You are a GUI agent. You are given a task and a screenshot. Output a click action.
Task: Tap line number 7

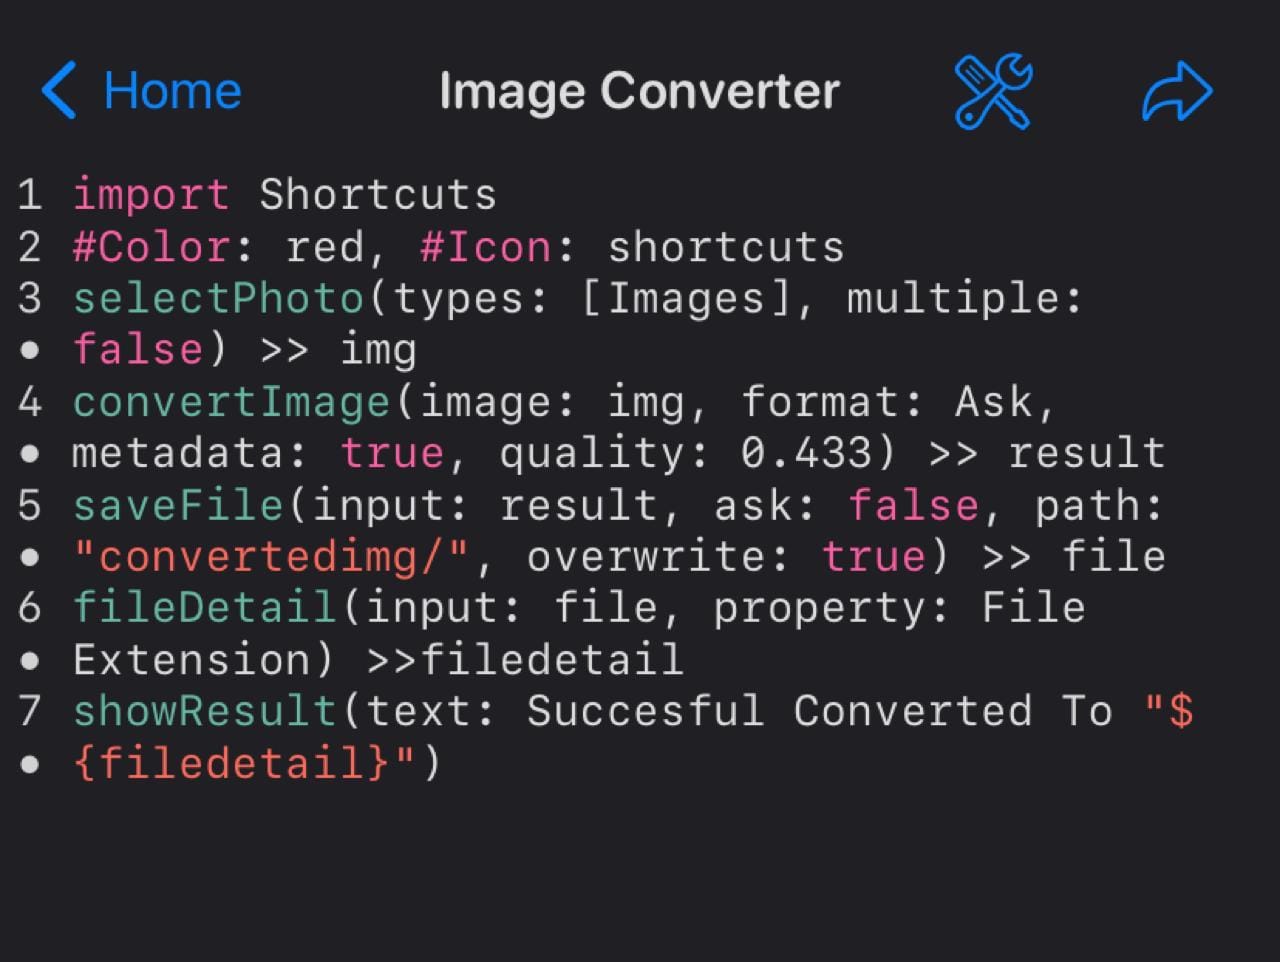[x=30, y=711]
